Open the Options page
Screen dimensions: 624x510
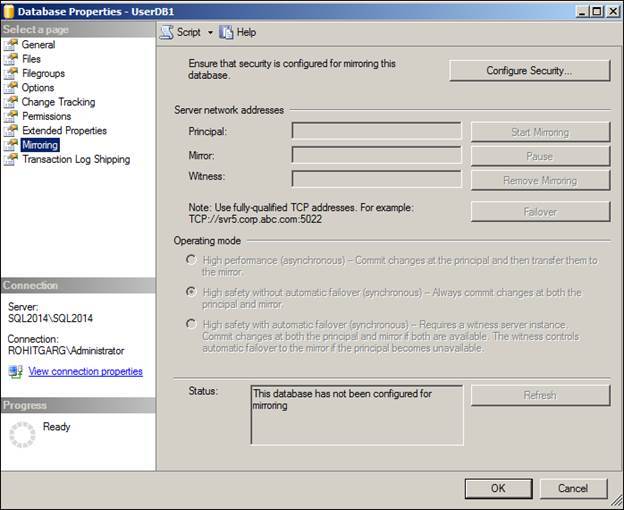pyautogui.click(x=38, y=88)
